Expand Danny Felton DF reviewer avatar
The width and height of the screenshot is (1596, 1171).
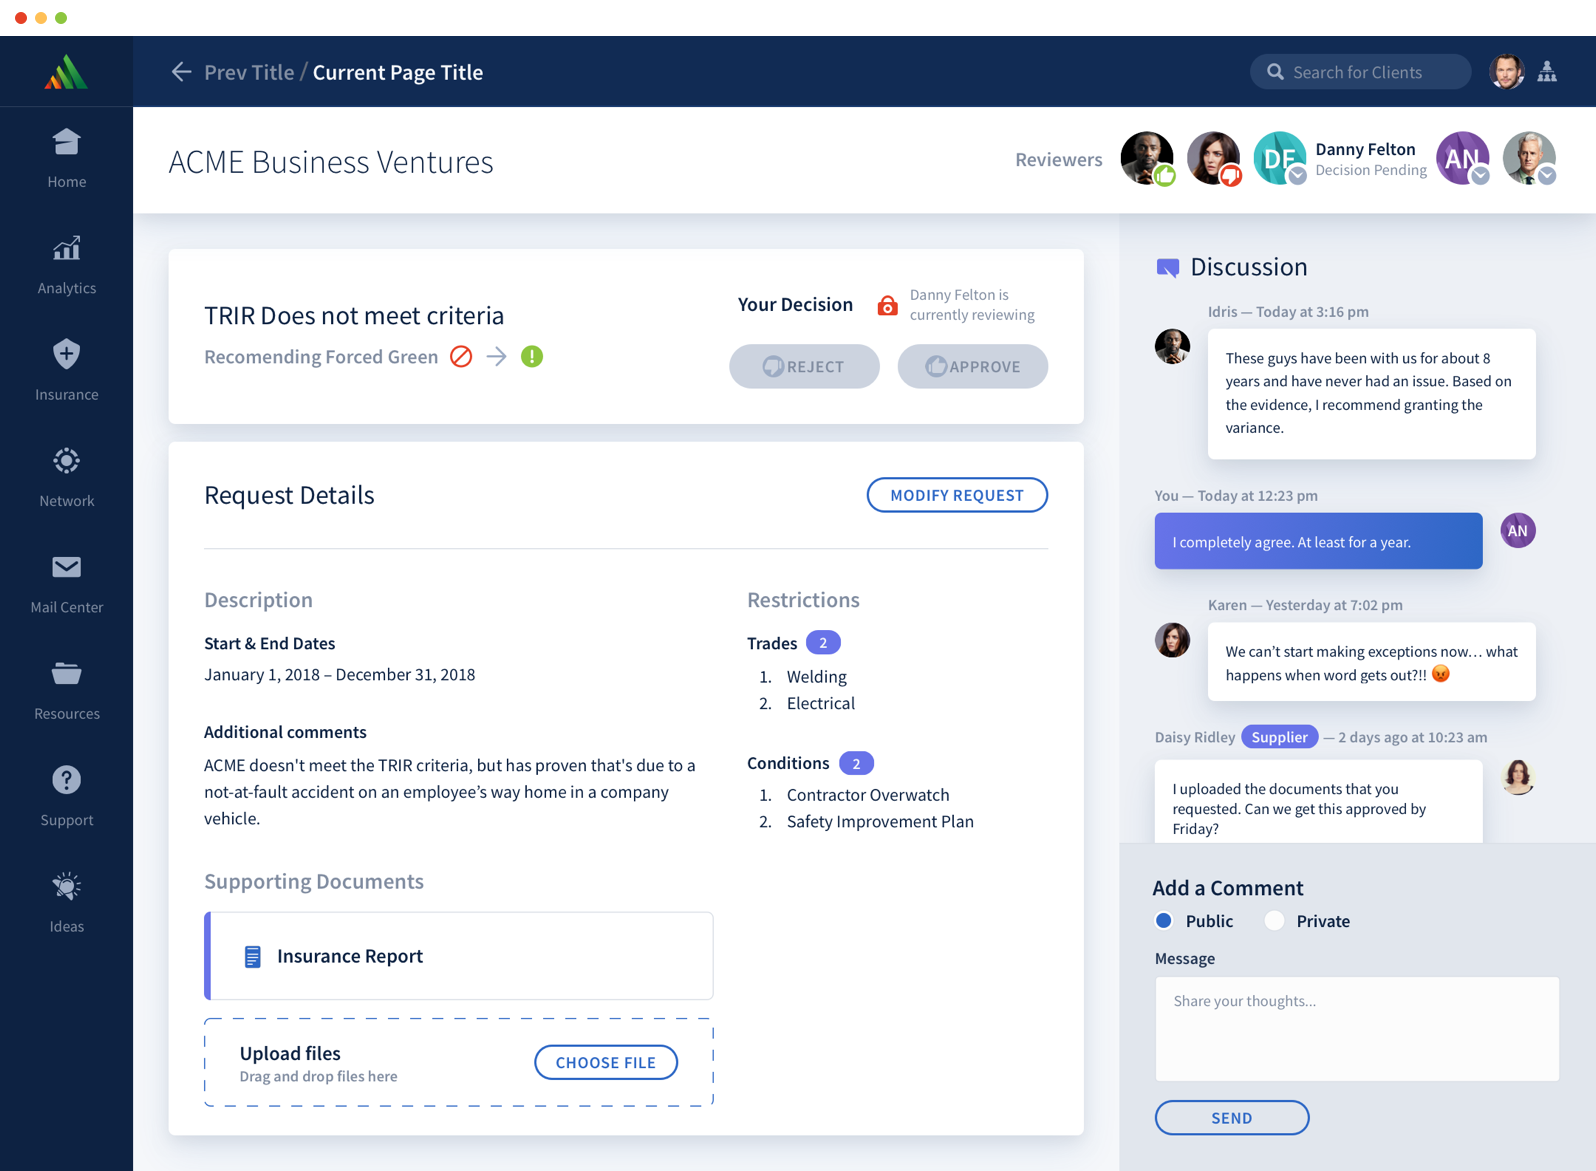[x=1280, y=158]
